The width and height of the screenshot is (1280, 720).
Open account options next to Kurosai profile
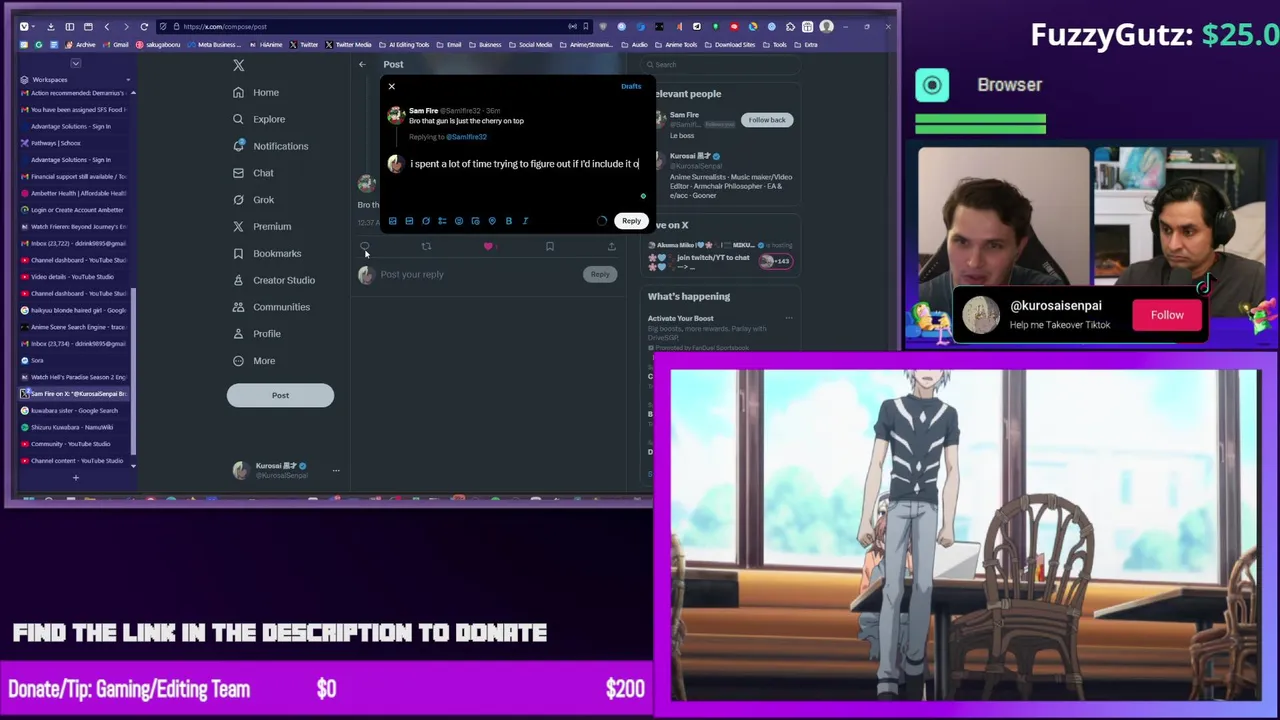[x=336, y=470]
